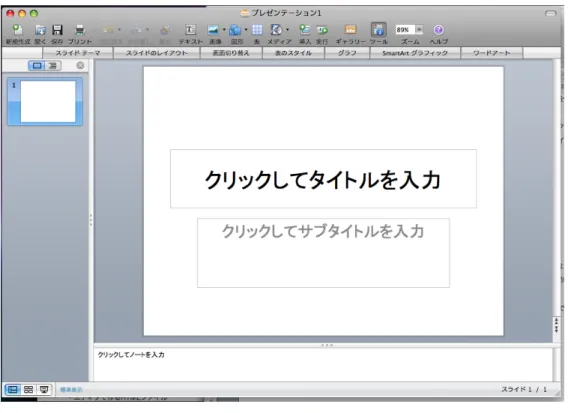Toggle the ツール (Toolbox) icon
568x413 pixels.
(379, 30)
